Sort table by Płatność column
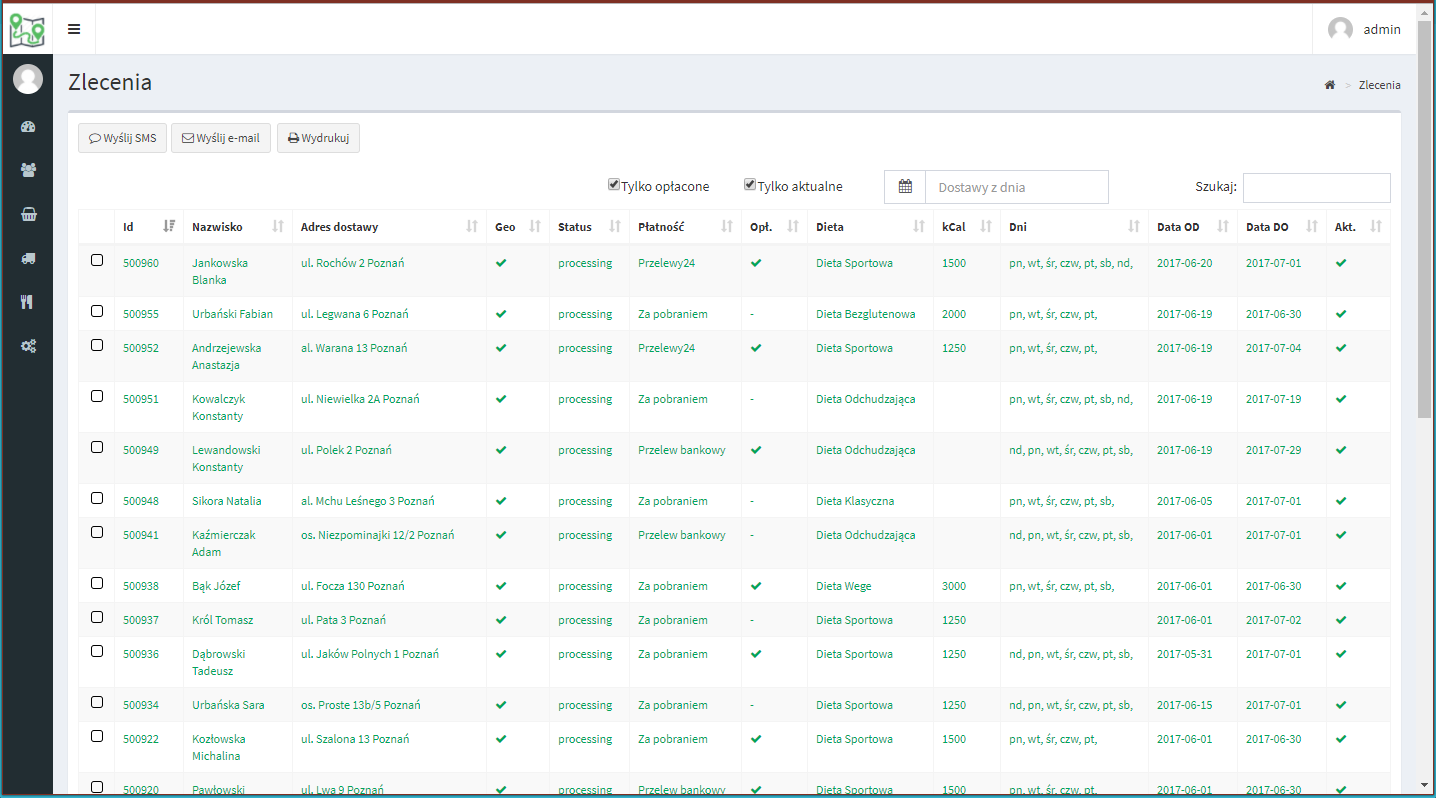 [x=686, y=227]
